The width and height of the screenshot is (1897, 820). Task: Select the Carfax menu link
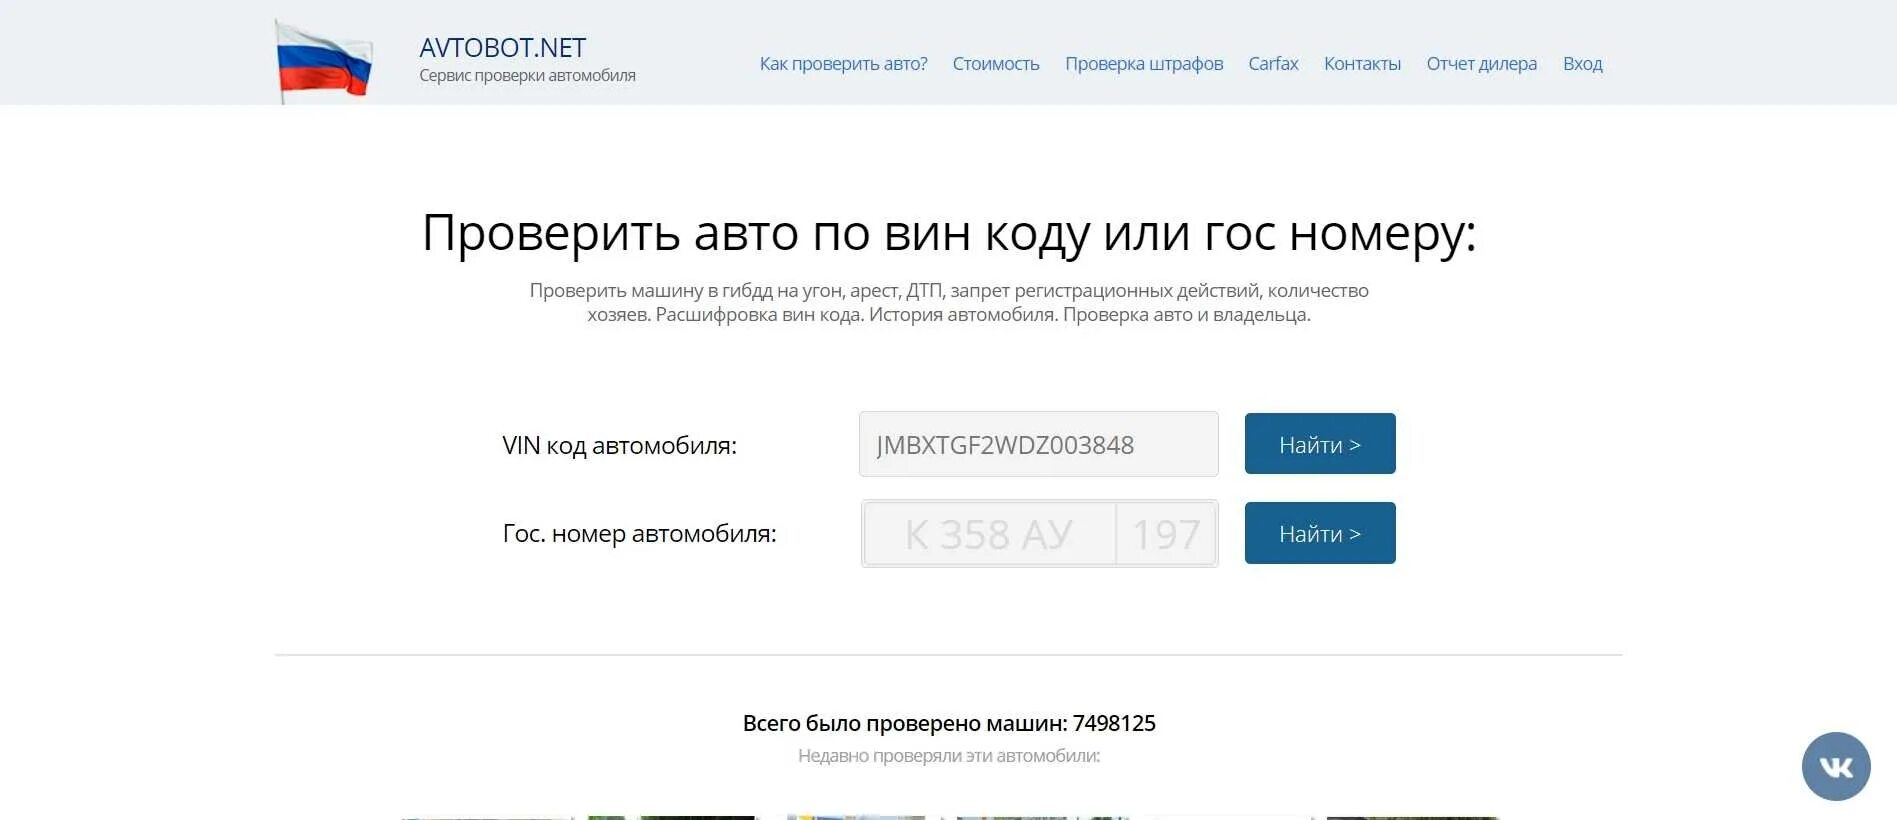click(x=1273, y=64)
